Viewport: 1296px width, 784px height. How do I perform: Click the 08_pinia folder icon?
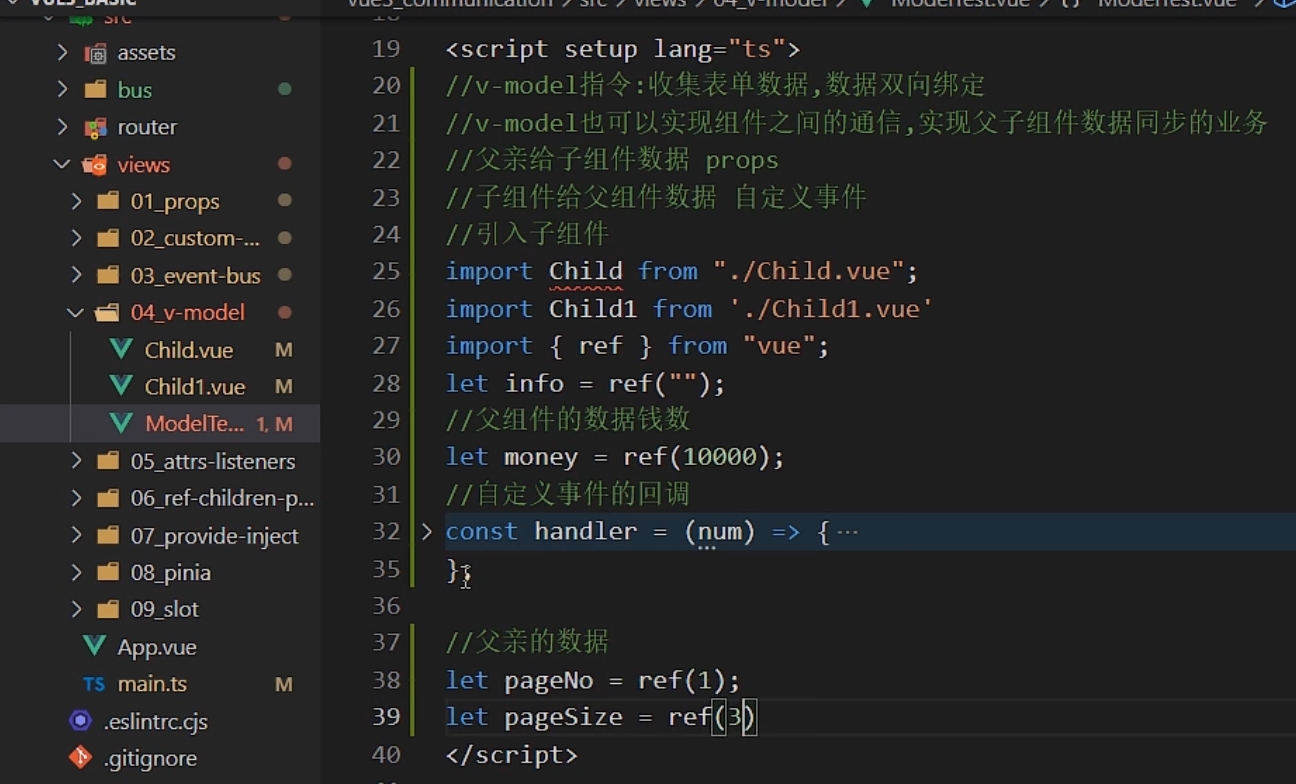coord(109,572)
